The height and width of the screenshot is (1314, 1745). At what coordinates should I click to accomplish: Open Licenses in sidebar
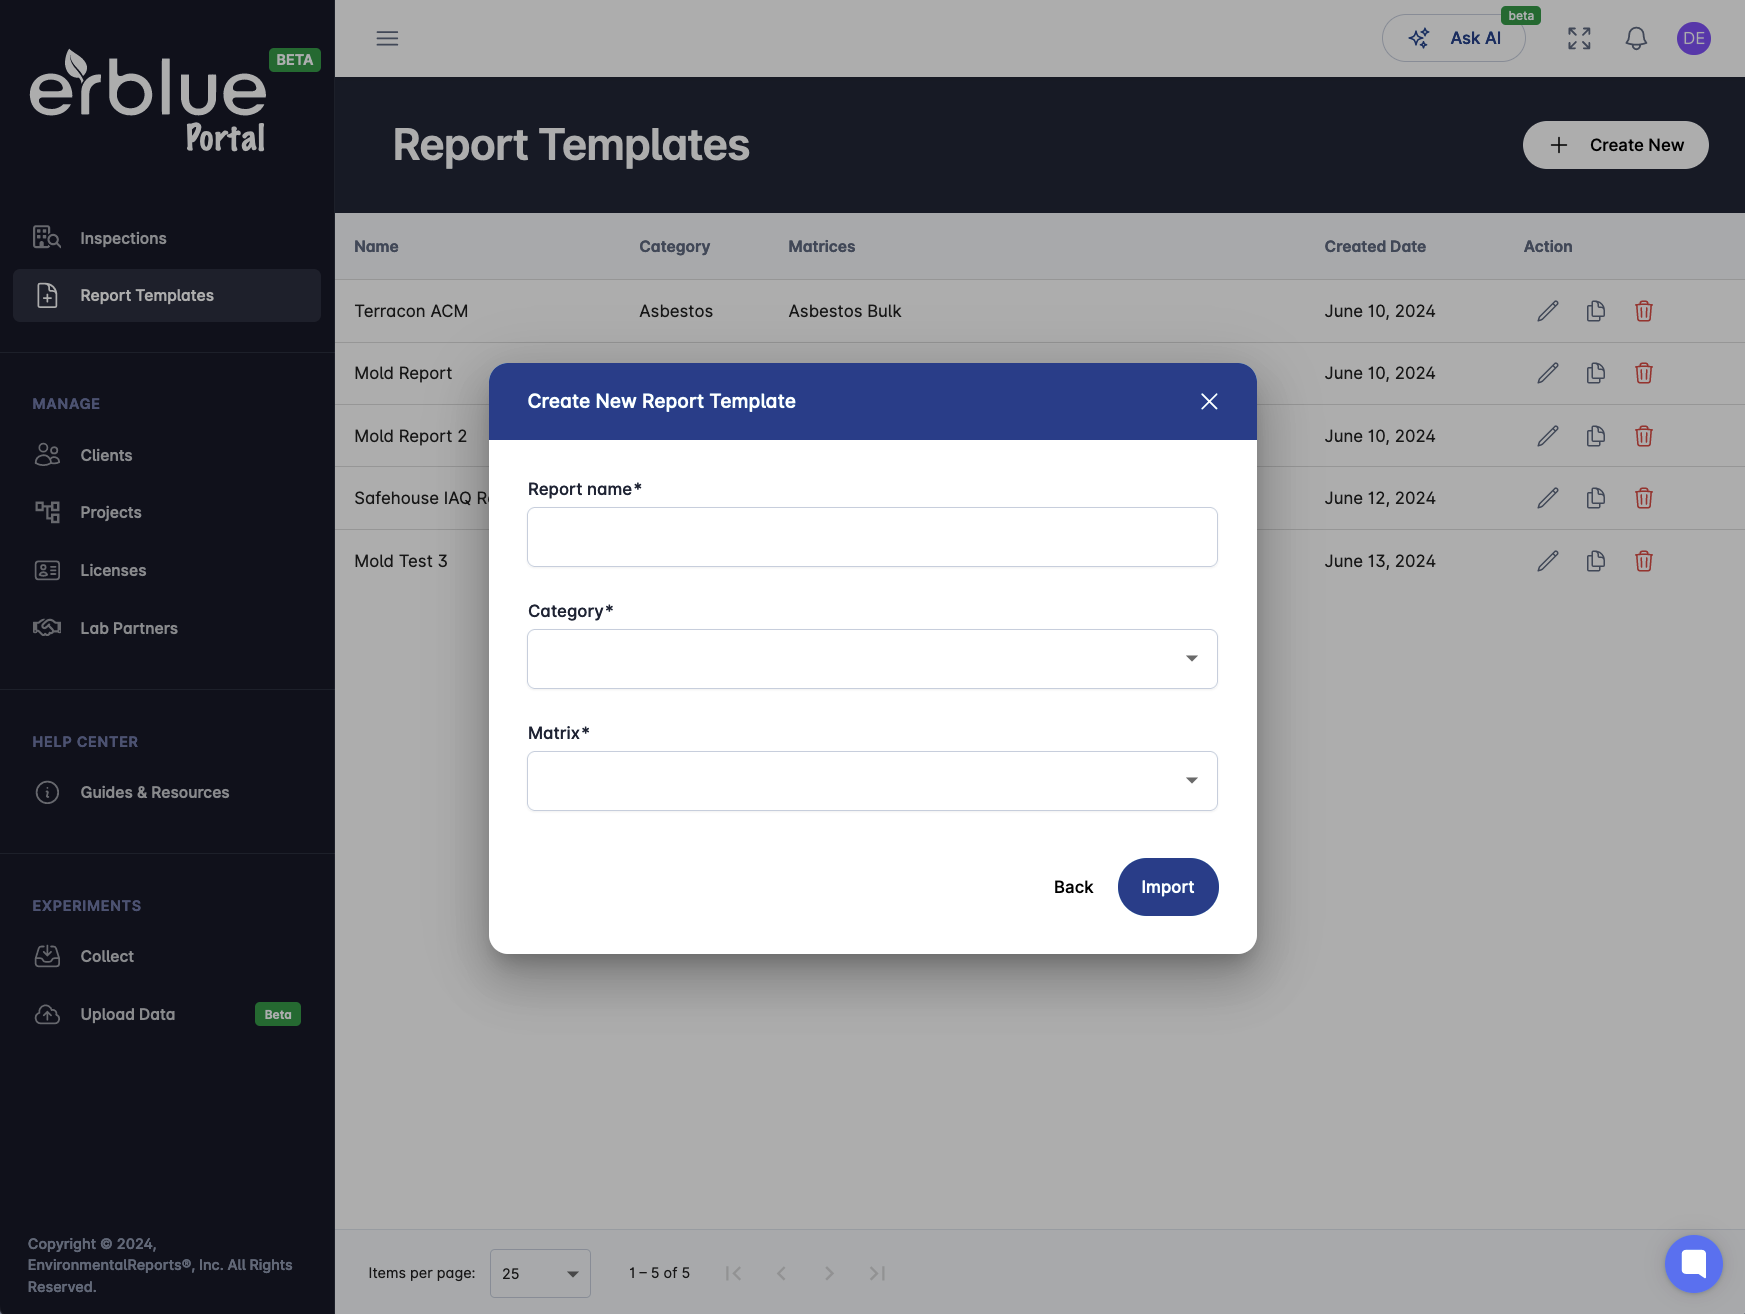(x=167, y=570)
